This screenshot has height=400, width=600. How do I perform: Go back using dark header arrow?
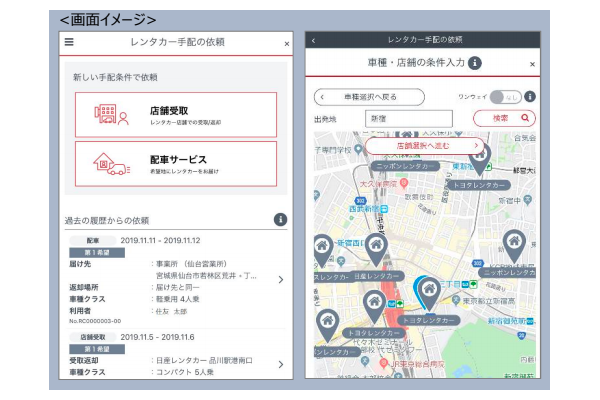313,40
